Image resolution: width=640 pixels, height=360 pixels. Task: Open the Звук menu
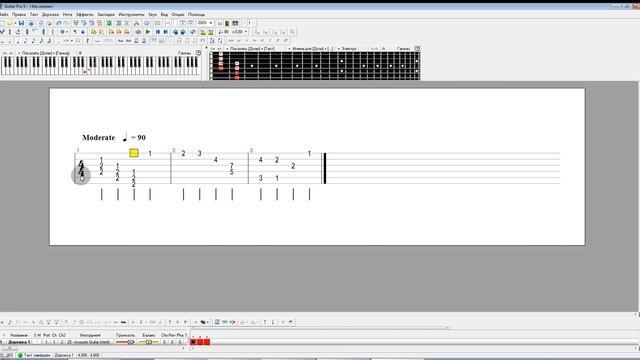pyautogui.click(x=152, y=14)
